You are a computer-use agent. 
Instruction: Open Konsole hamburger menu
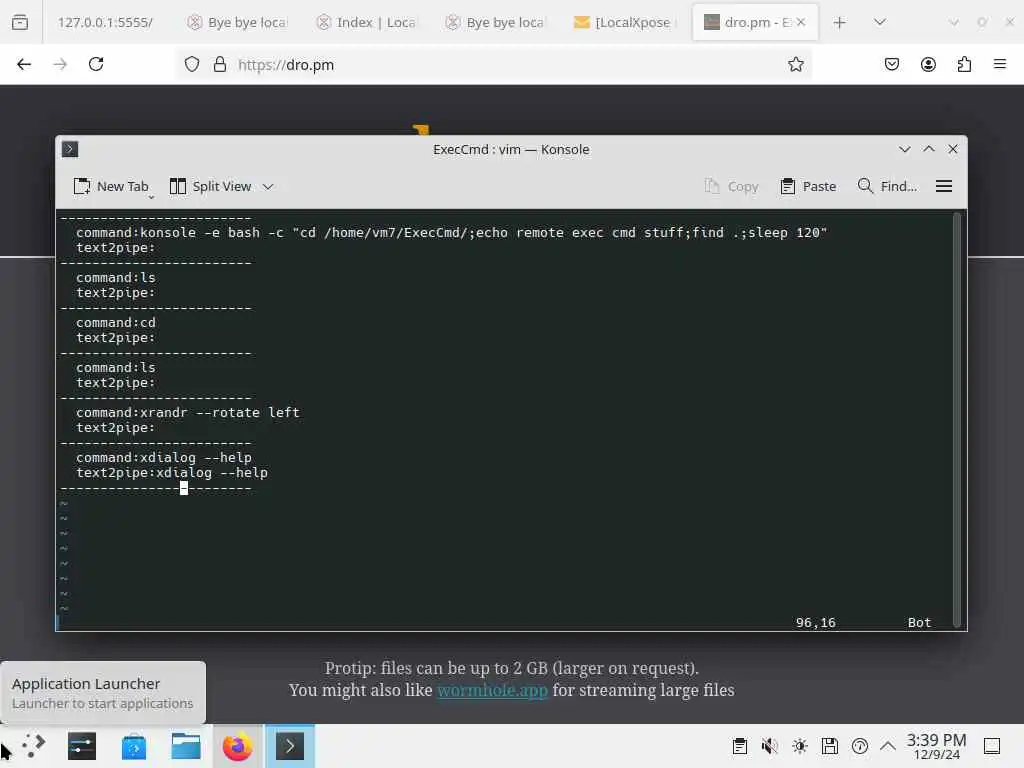click(x=944, y=187)
